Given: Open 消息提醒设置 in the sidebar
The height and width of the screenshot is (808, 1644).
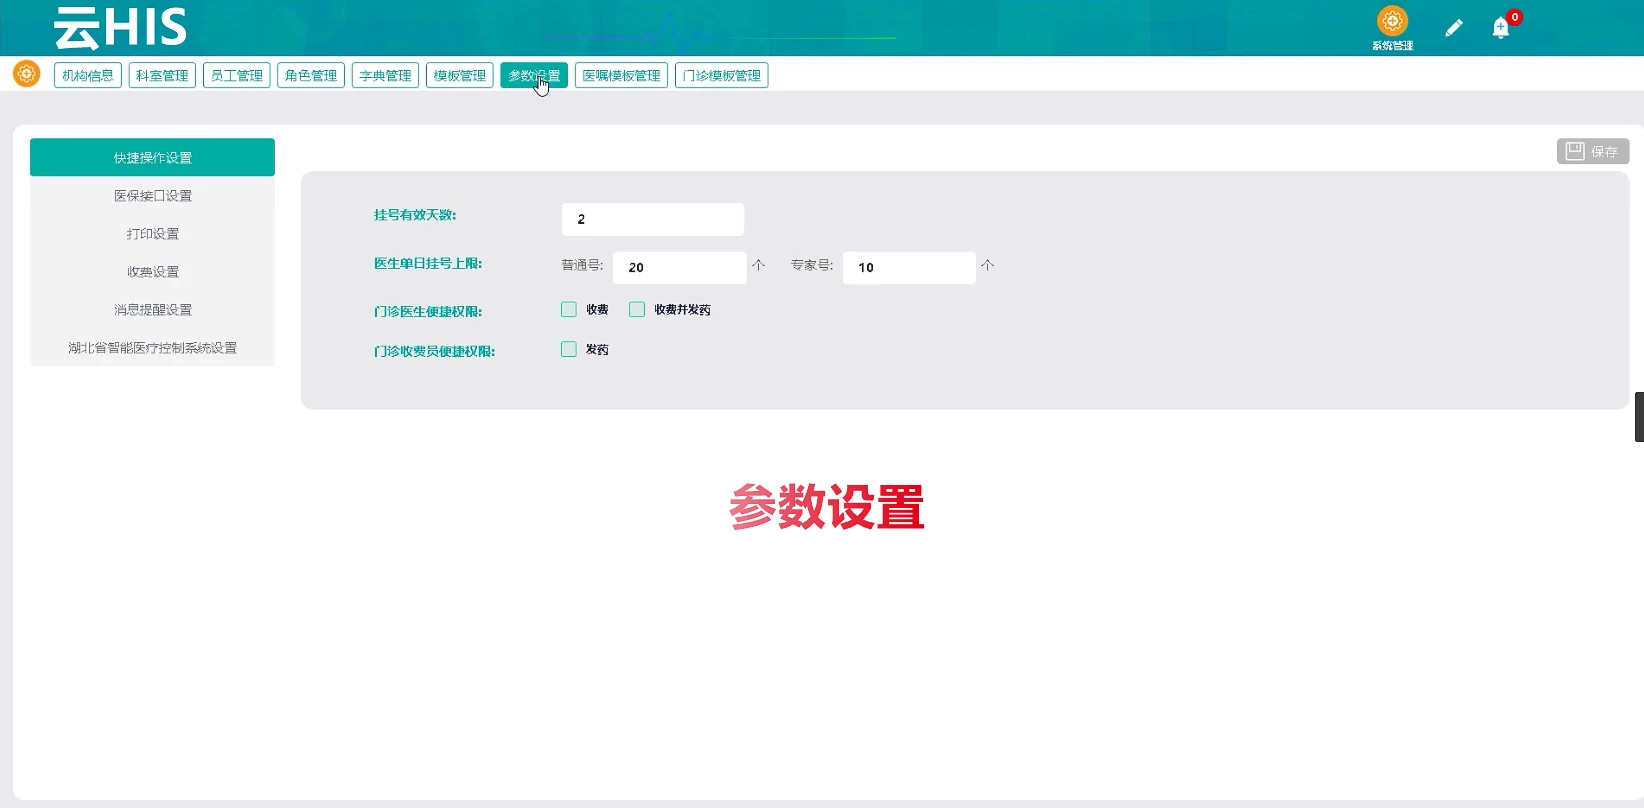Looking at the screenshot, I should click(152, 309).
